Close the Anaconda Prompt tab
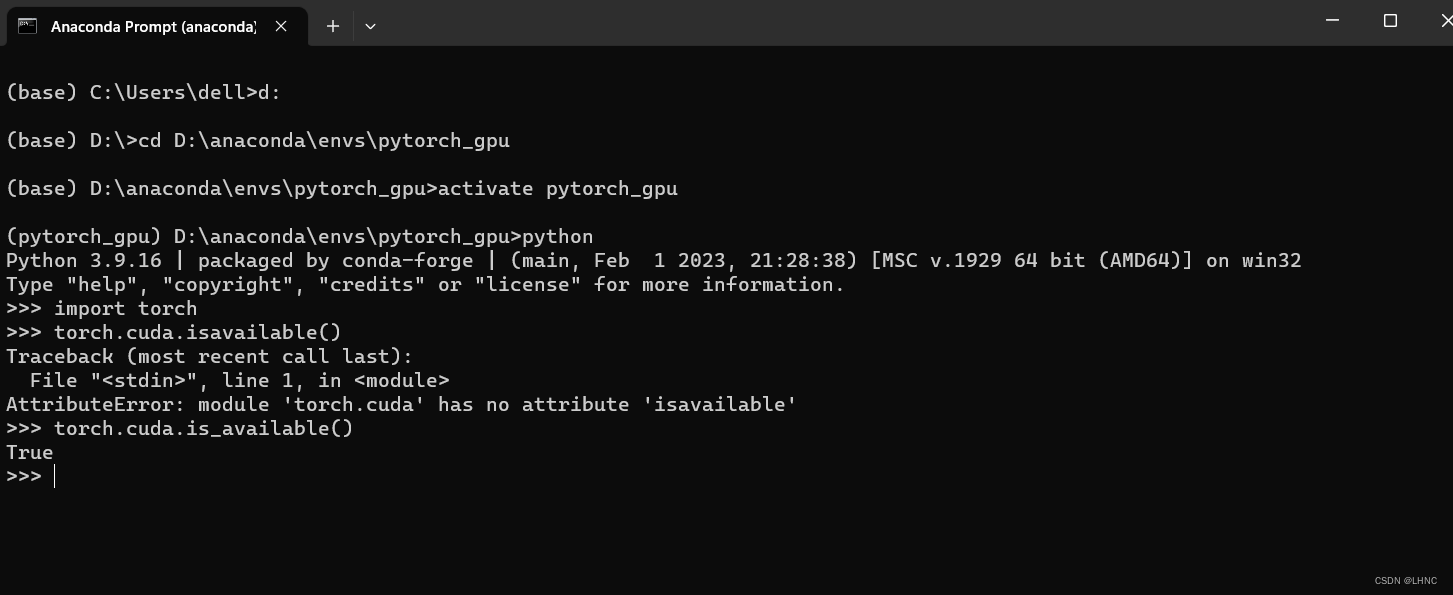Screen dimensions: 1453x595 pyautogui.click(x=281, y=26)
